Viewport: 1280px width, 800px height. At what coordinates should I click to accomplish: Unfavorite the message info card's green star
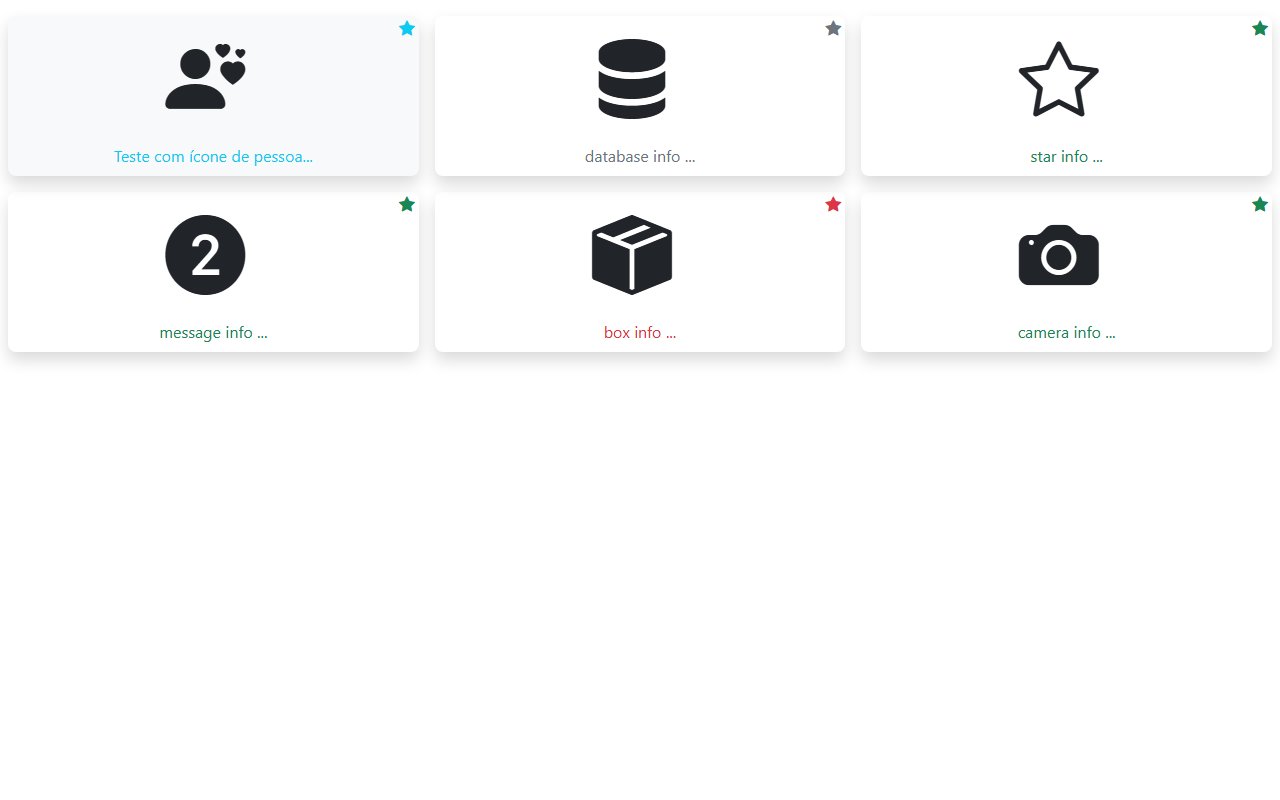click(407, 204)
